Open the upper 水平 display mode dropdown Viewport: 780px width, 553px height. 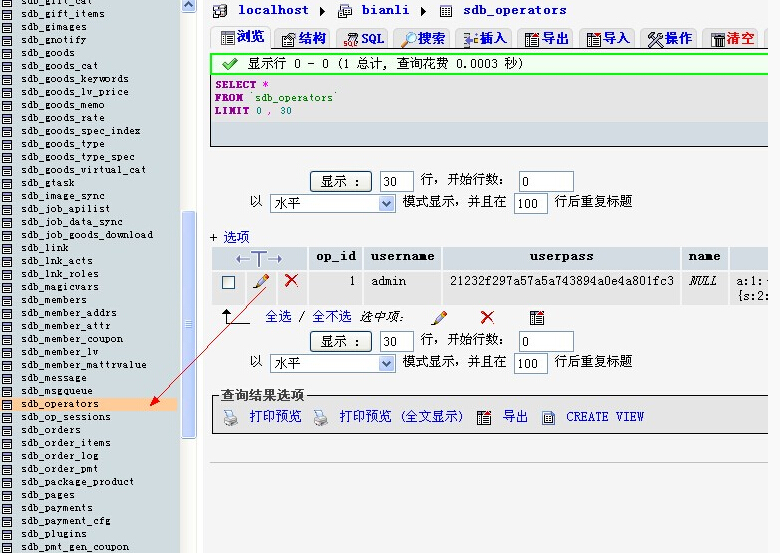[333, 203]
